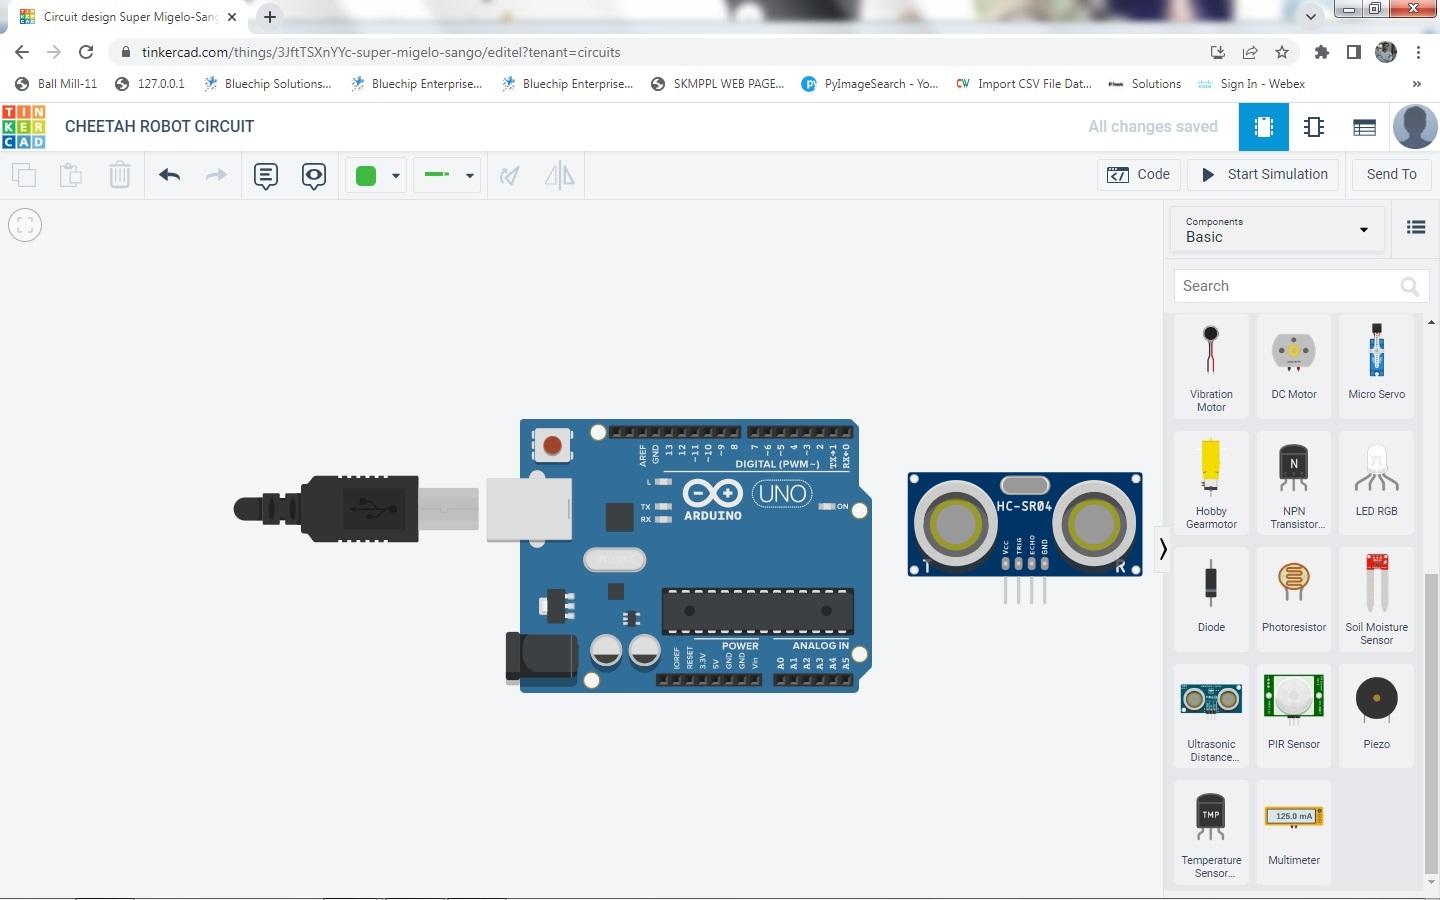The image size is (1440, 900).
Task: Click the Arduino reset button
Action: click(552, 445)
